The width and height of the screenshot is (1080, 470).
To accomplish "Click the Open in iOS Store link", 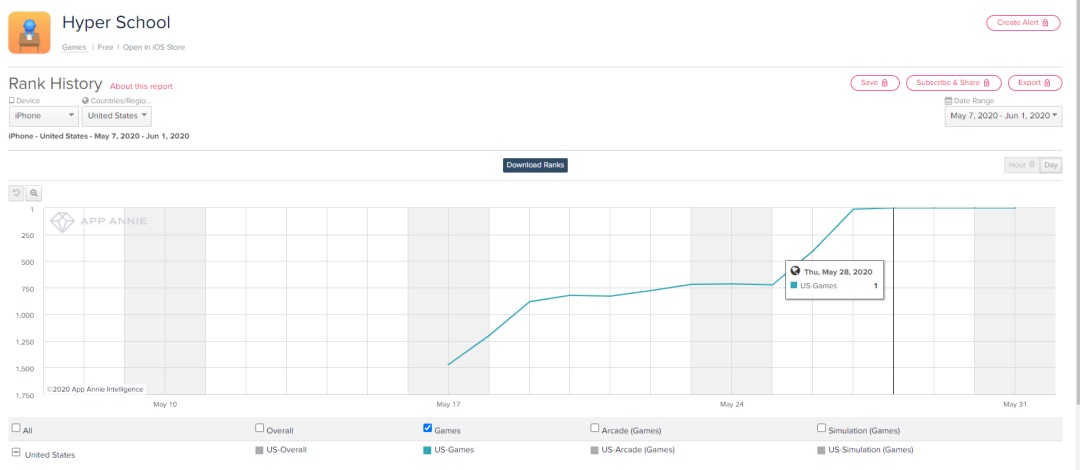I will 154,48.
